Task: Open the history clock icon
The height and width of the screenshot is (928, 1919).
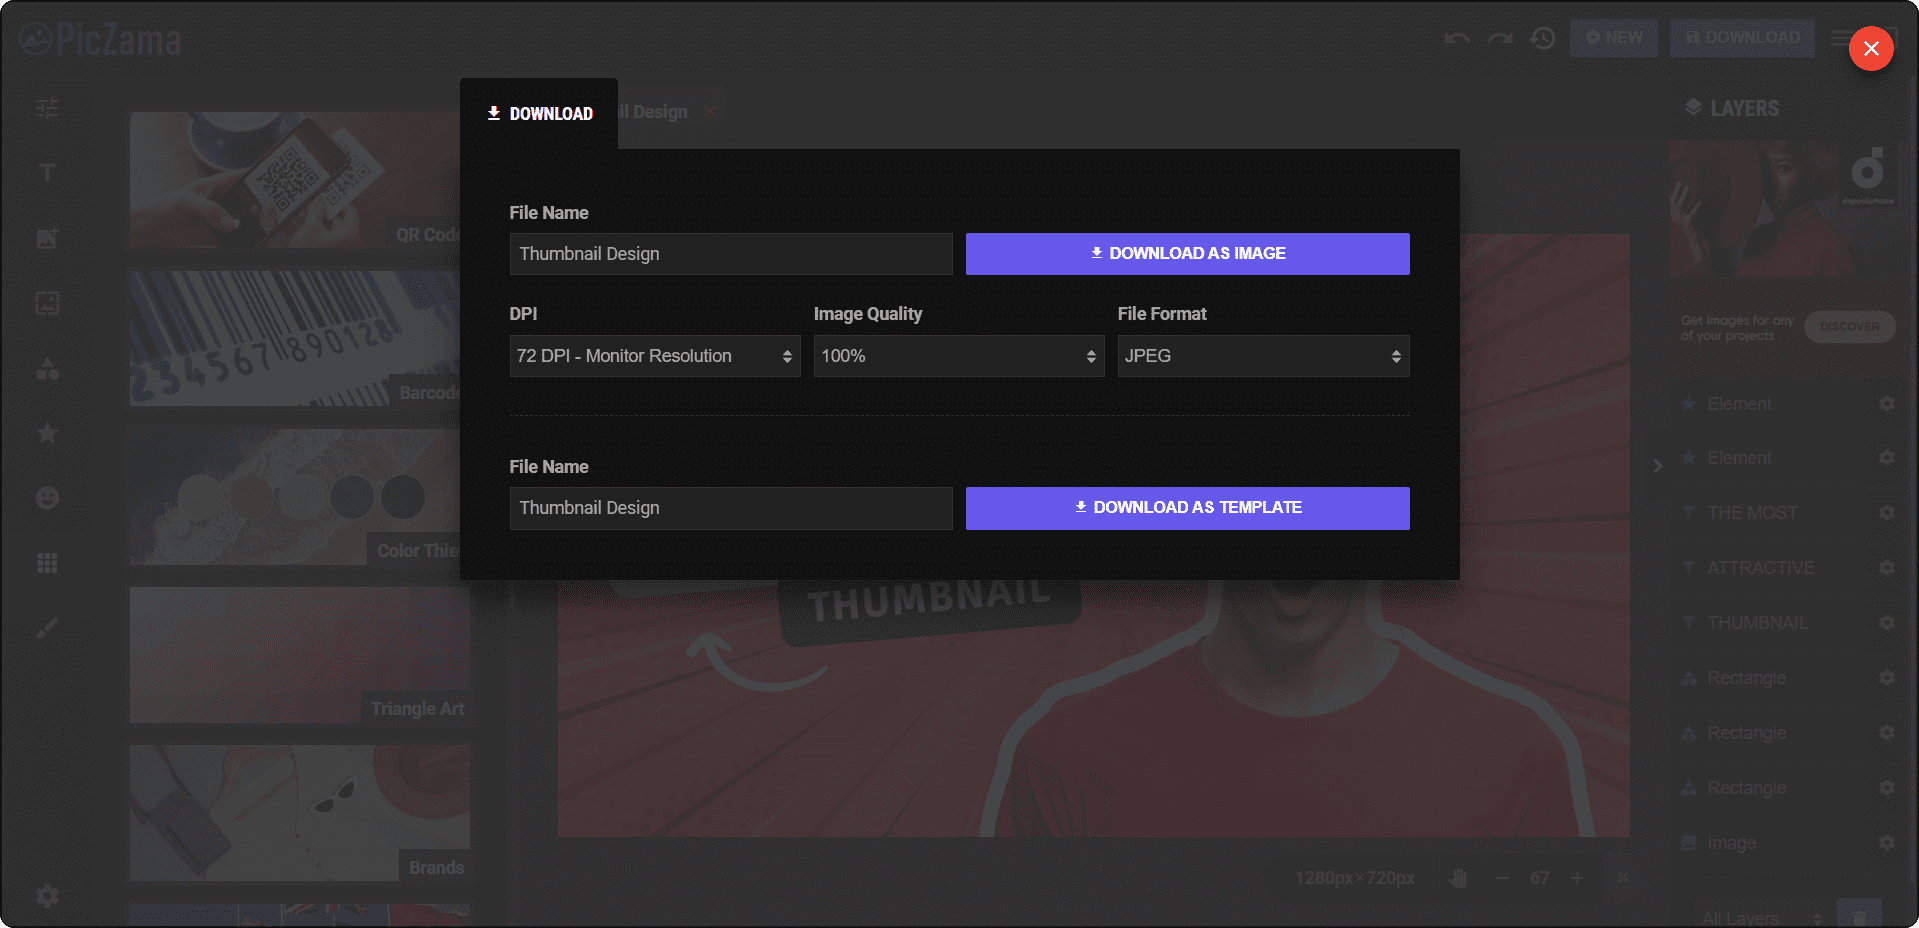Action: coord(1543,38)
